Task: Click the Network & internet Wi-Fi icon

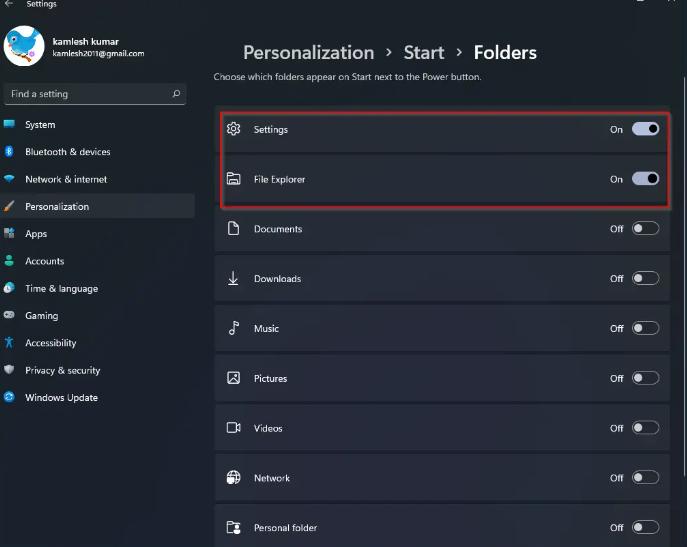Action: [x=10, y=179]
